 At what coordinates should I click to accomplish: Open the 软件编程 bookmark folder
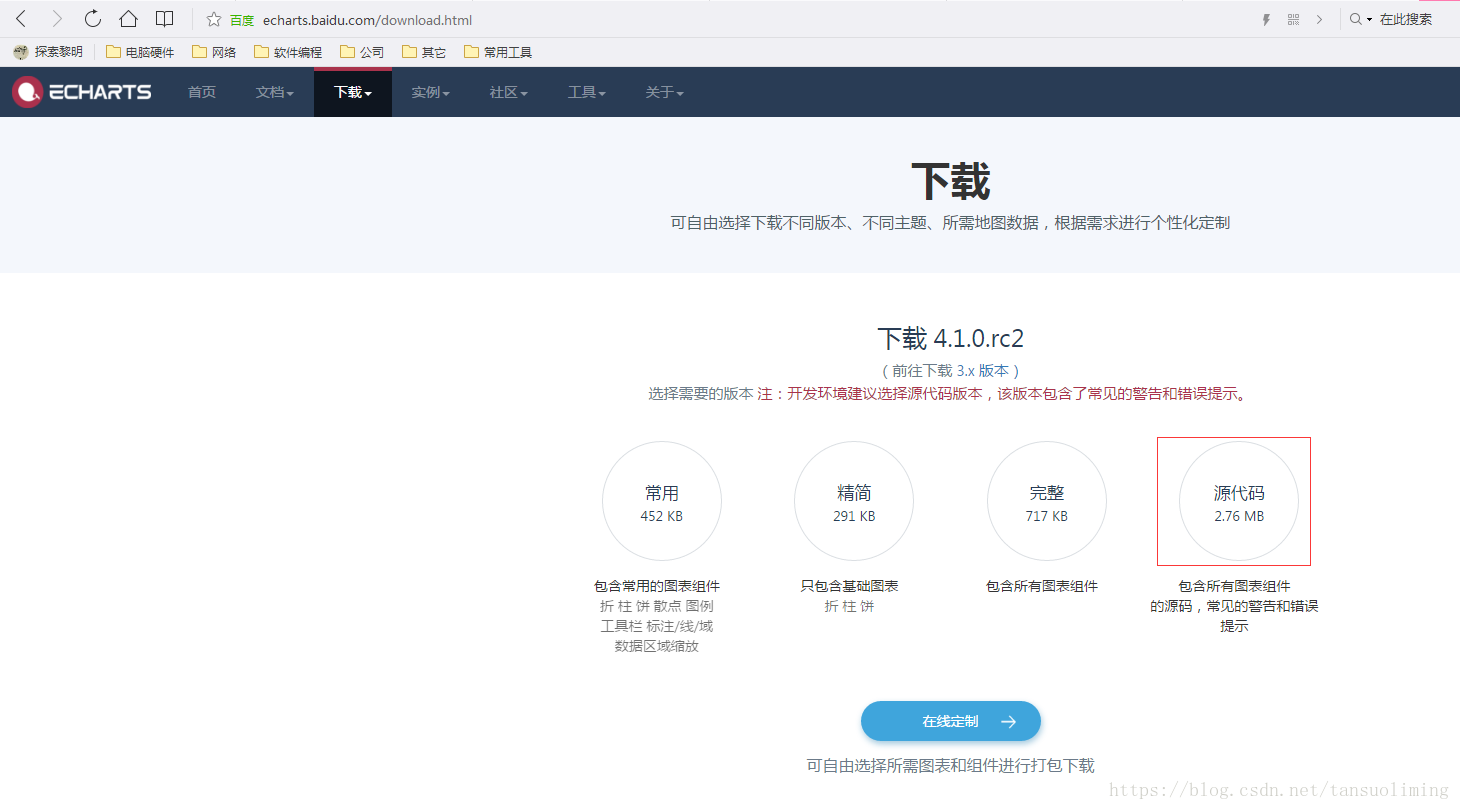point(288,52)
